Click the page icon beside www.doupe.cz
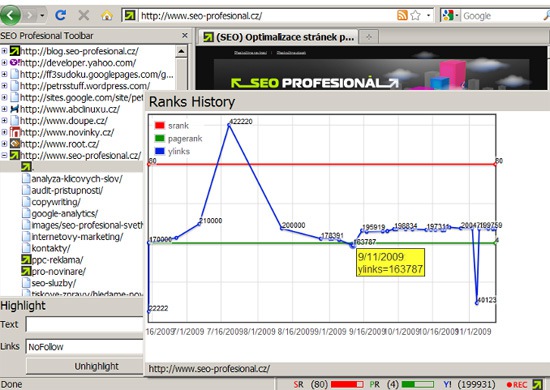 click(x=14, y=121)
